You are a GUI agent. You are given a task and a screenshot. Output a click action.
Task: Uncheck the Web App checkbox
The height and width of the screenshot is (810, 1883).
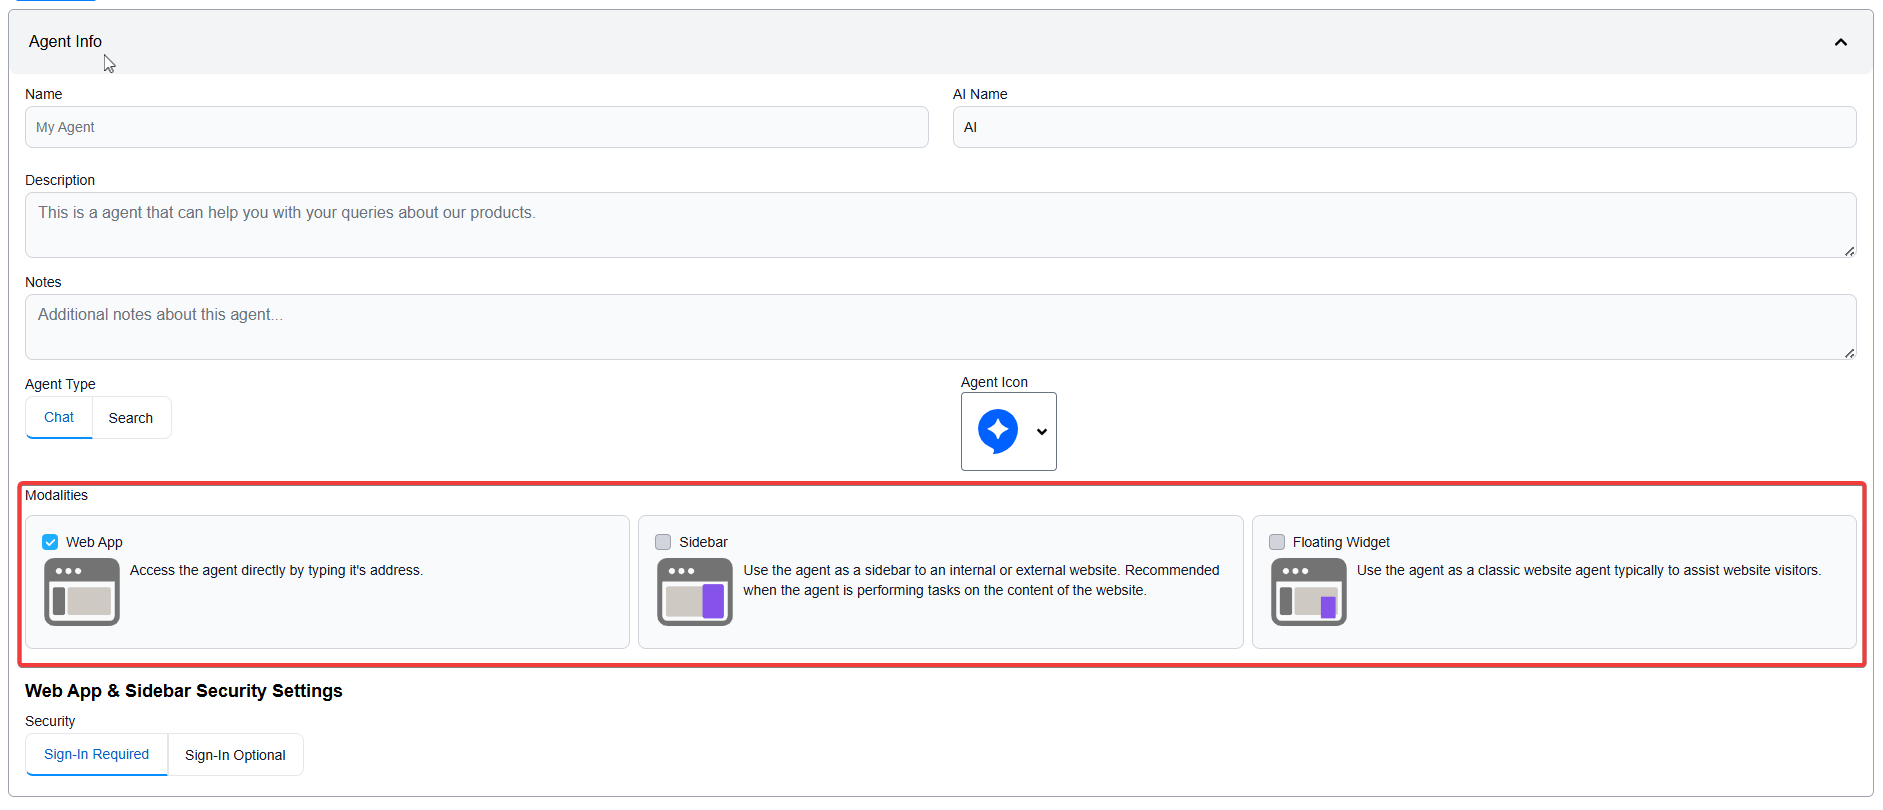tap(50, 542)
